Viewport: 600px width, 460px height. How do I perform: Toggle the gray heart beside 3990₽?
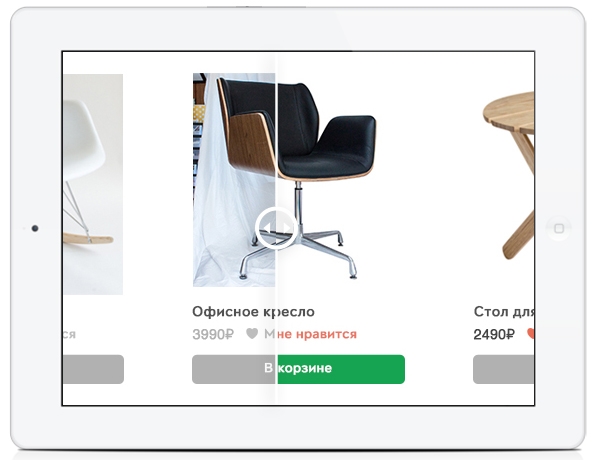251,334
